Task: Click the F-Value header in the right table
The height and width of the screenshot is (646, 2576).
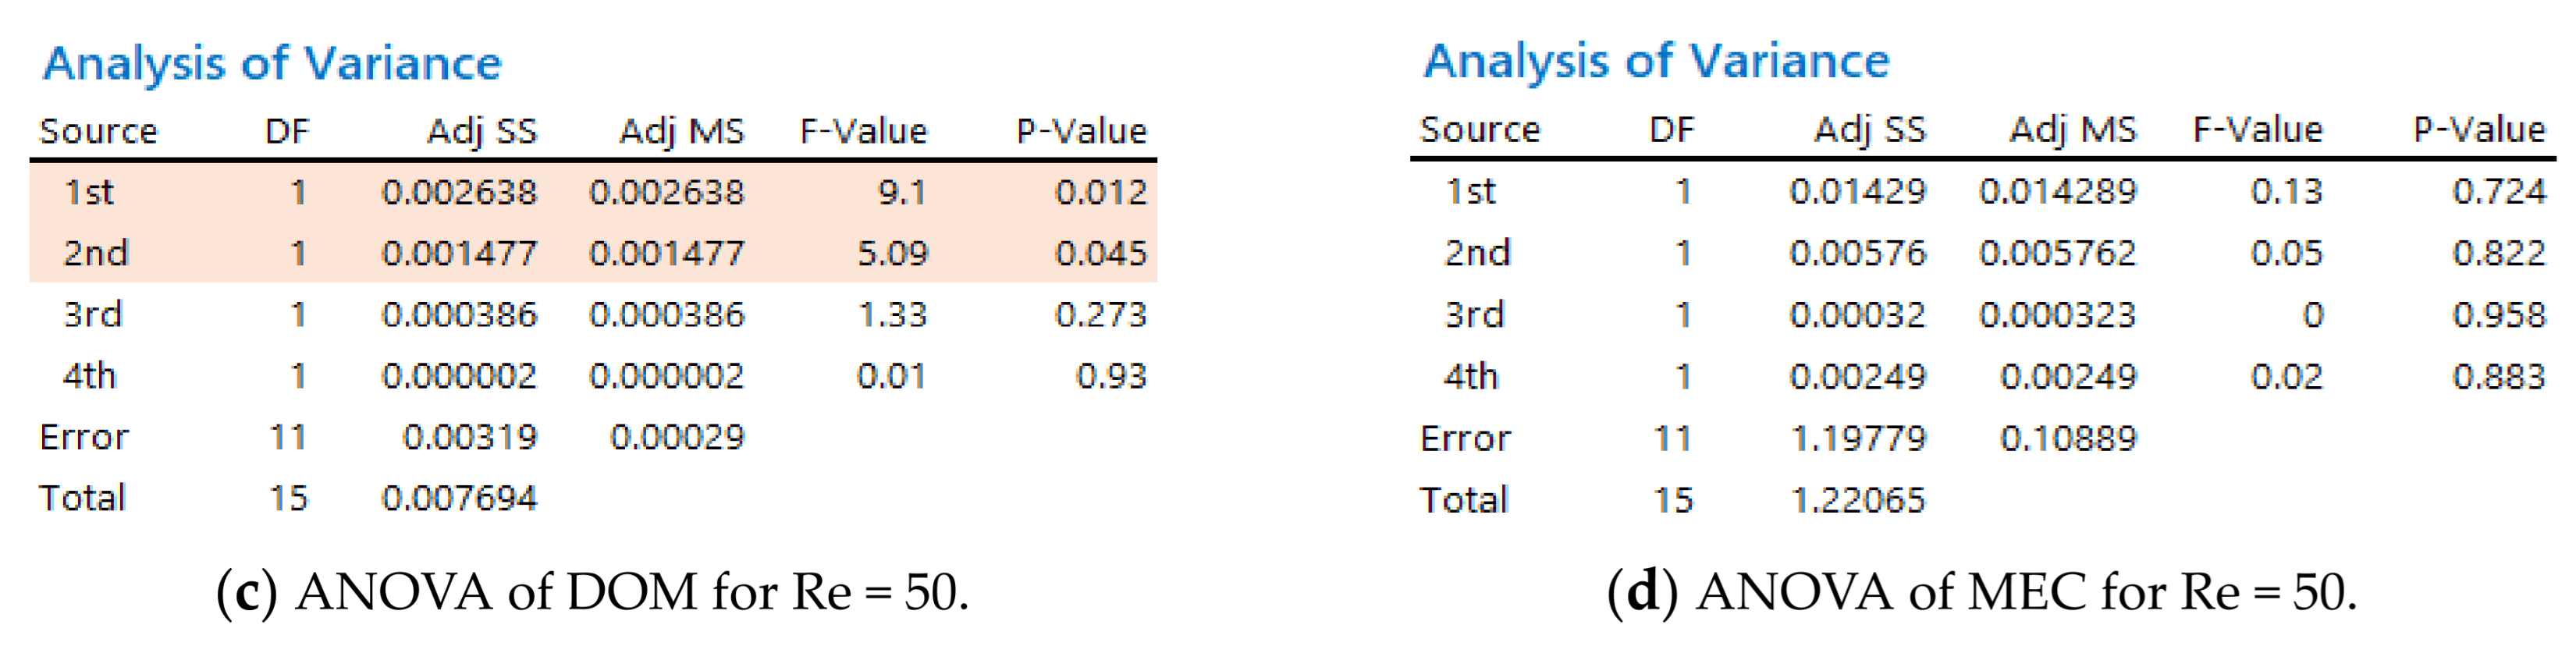Action: [2257, 130]
